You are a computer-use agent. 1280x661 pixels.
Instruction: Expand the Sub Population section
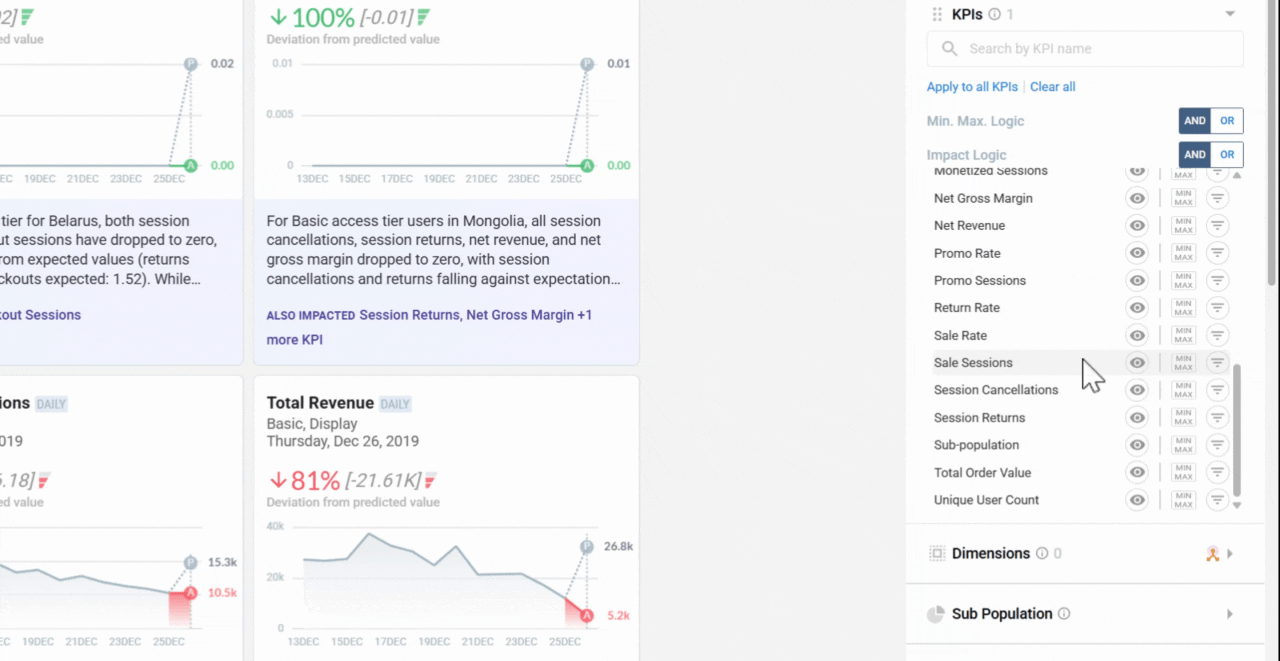(1230, 614)
